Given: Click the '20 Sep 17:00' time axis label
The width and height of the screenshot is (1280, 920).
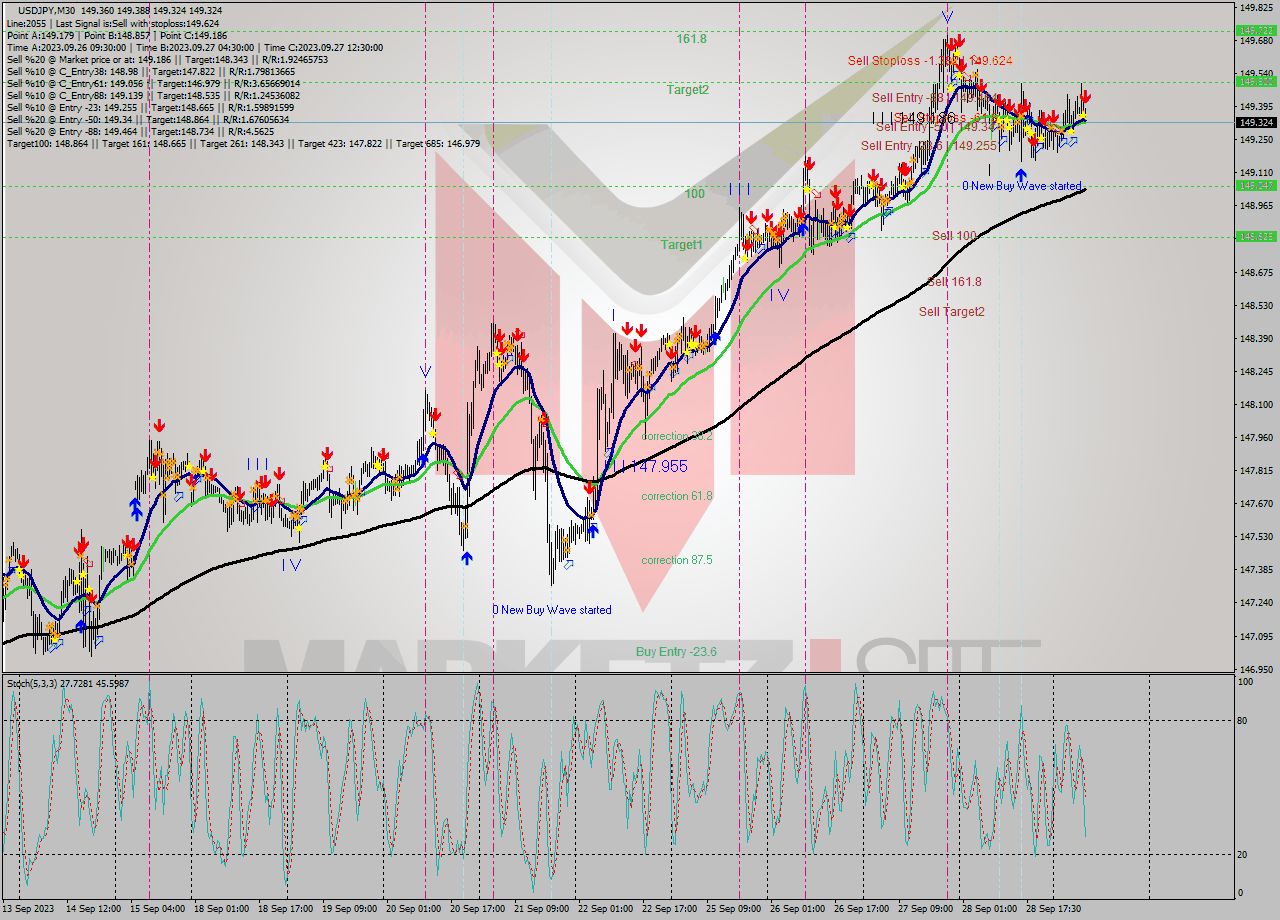Looking at the screenshot, I should click(x=478, y=909).
